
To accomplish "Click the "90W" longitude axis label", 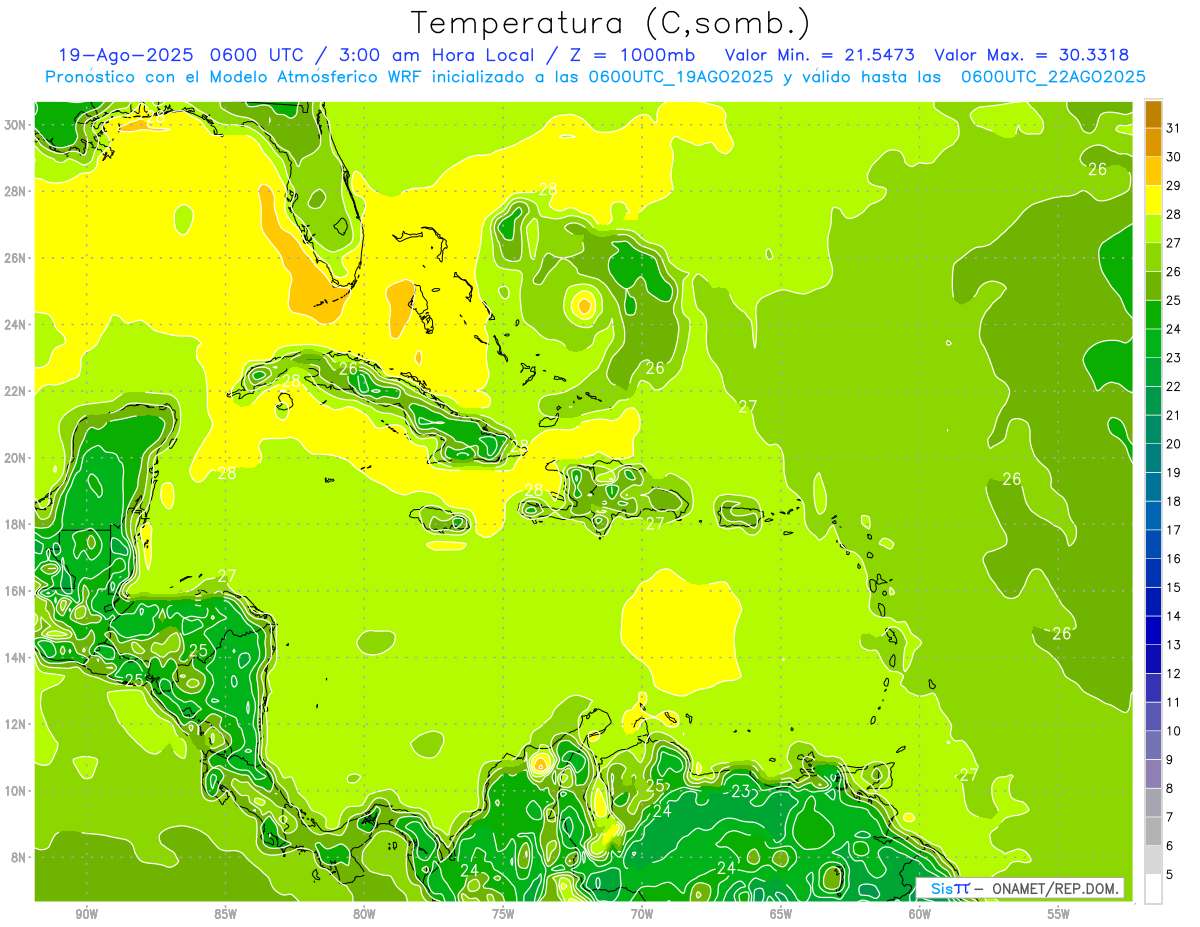I will point(87,914).
